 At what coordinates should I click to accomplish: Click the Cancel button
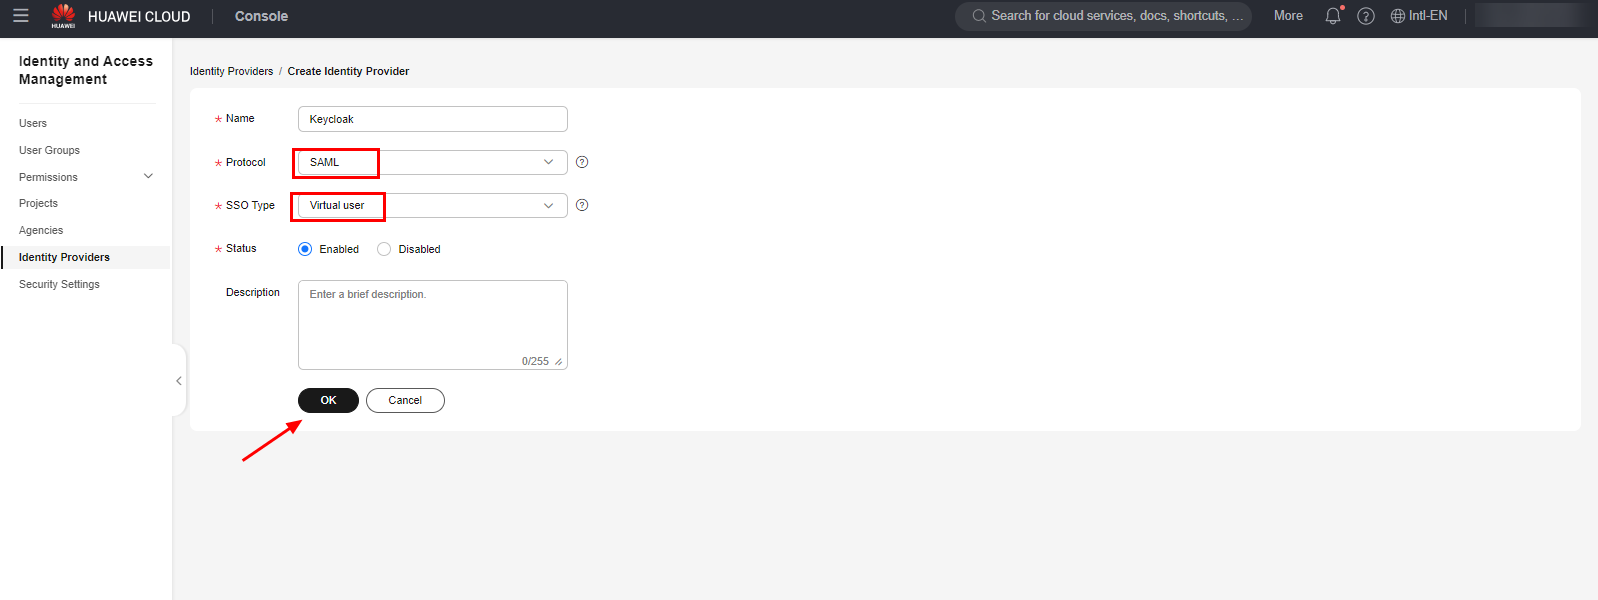(x=405, y=400)
